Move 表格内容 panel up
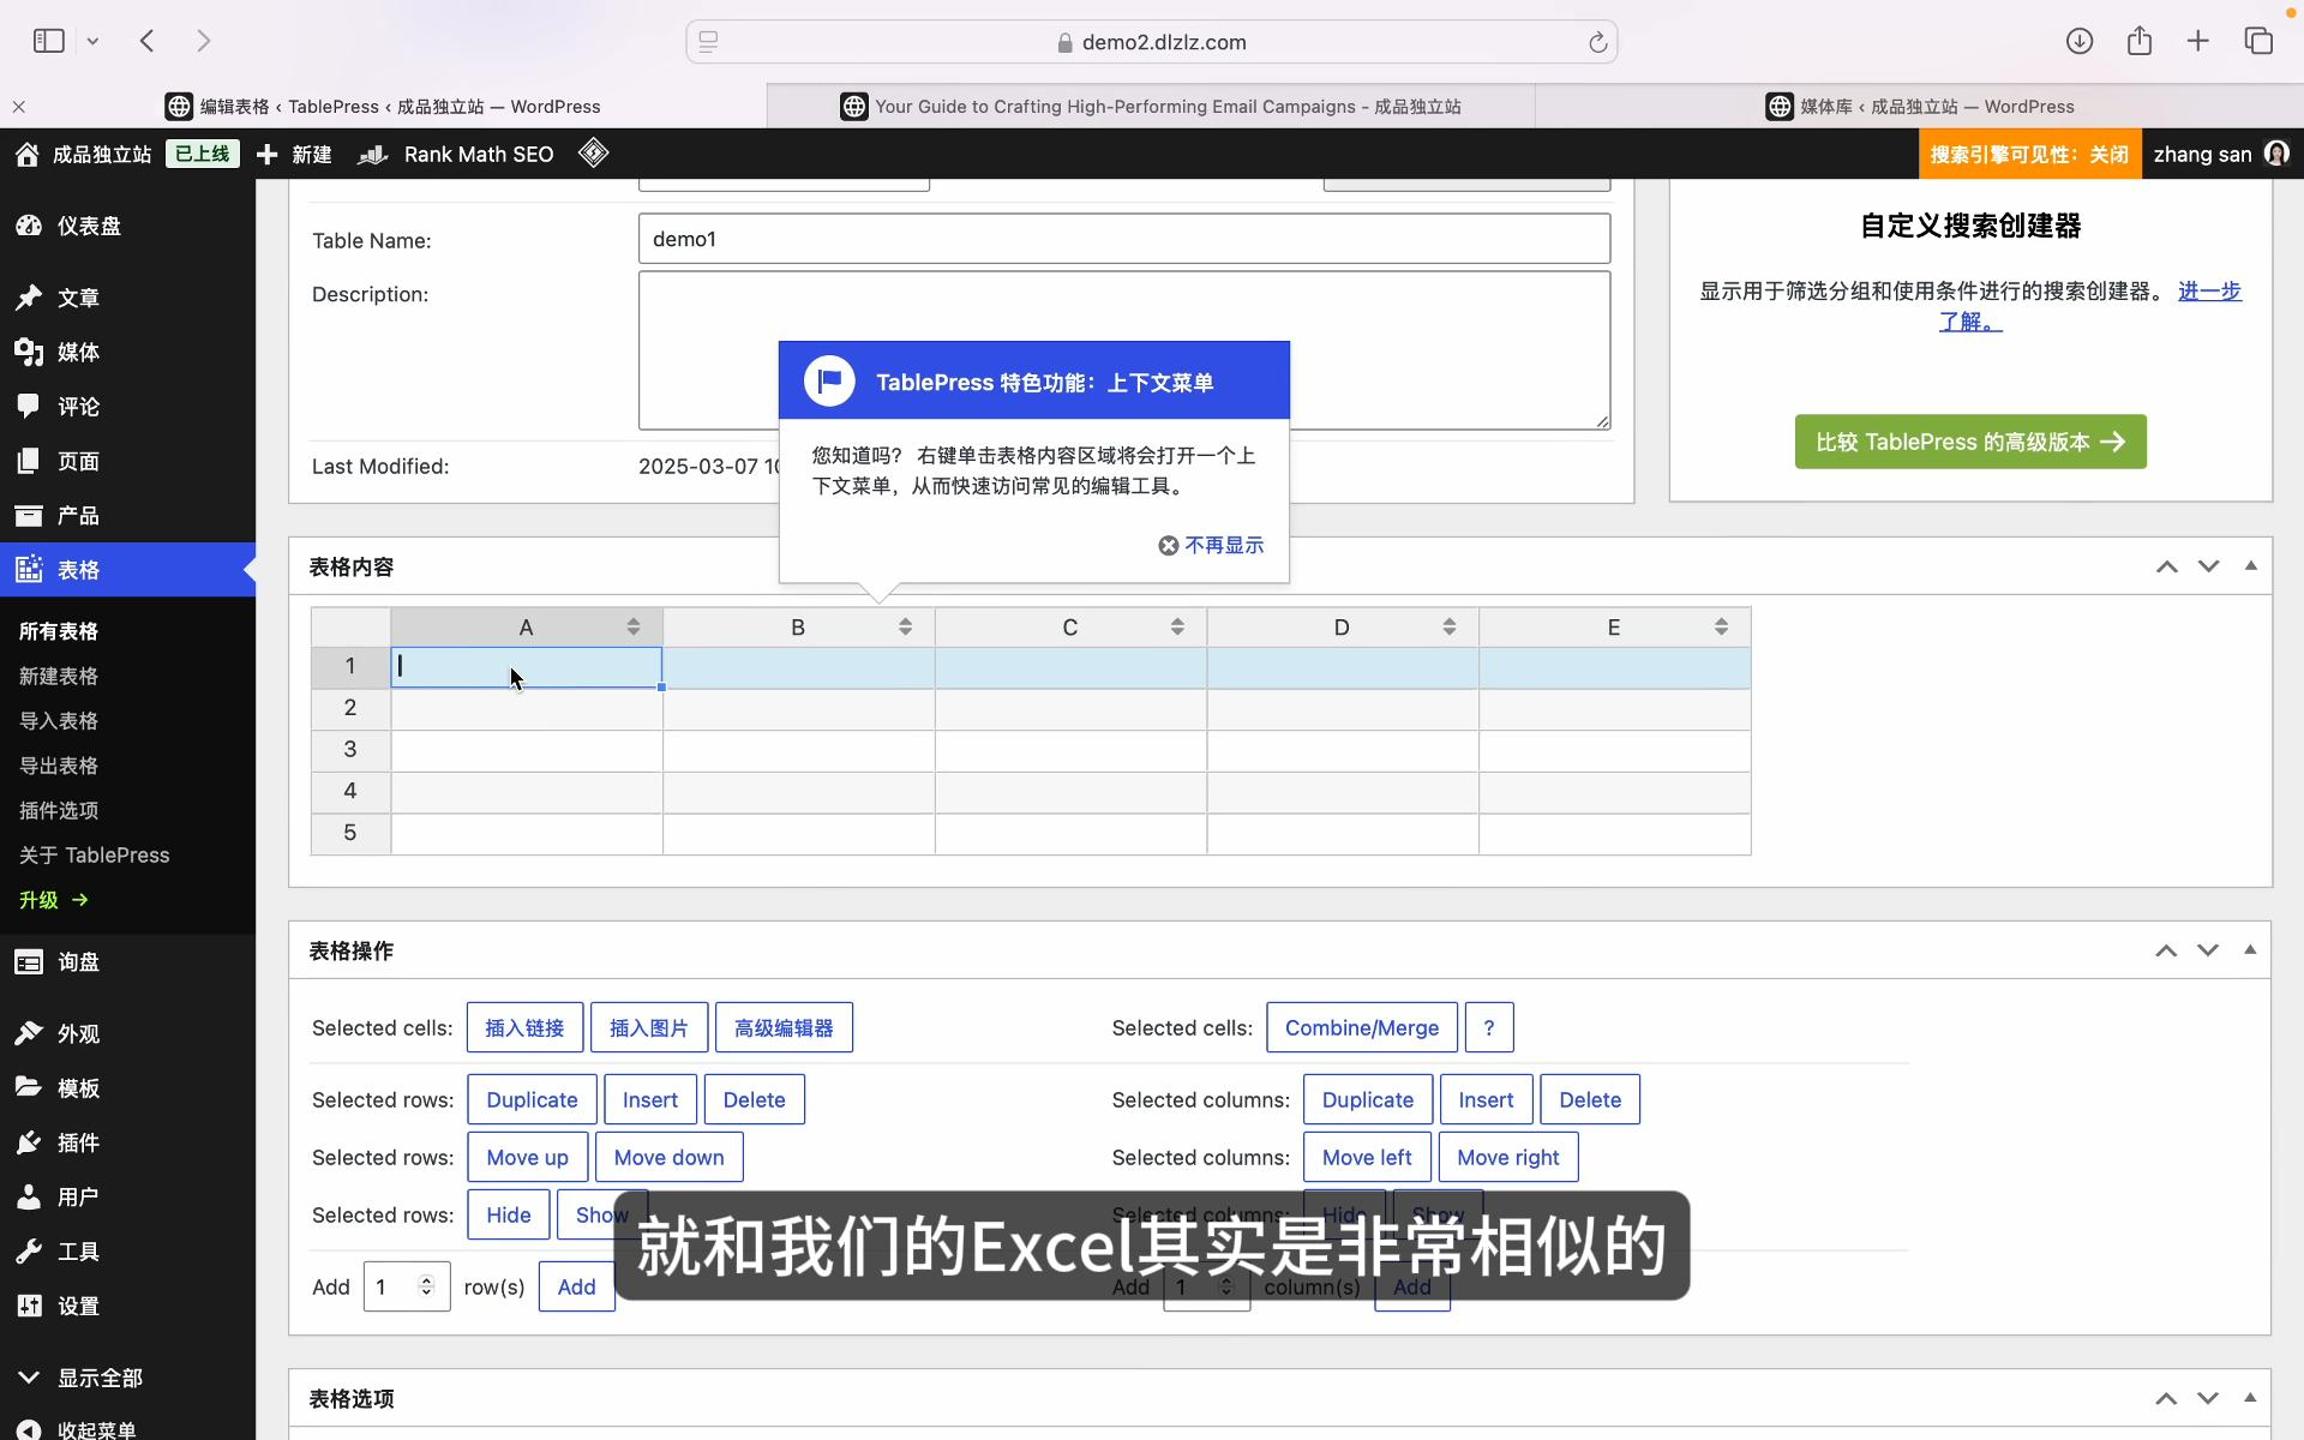Viewport: 2304px width, 1440px height. click(2166, 567)
